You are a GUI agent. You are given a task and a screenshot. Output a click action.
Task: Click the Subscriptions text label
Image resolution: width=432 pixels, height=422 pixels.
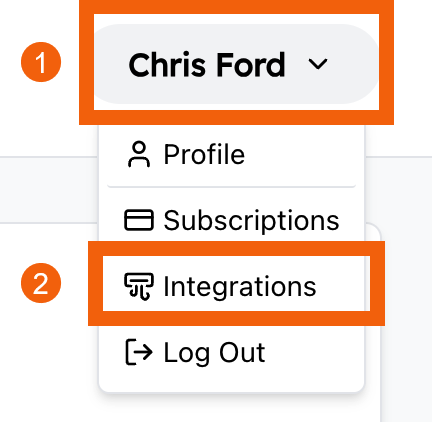point(252,221)
